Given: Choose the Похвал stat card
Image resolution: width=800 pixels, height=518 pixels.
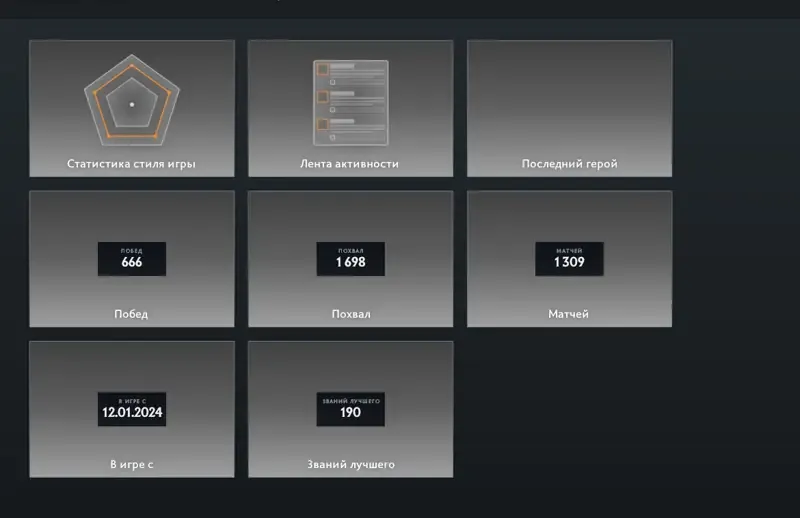Looking at the screenshot, I should pyautogui.click(x=351, y=259).
